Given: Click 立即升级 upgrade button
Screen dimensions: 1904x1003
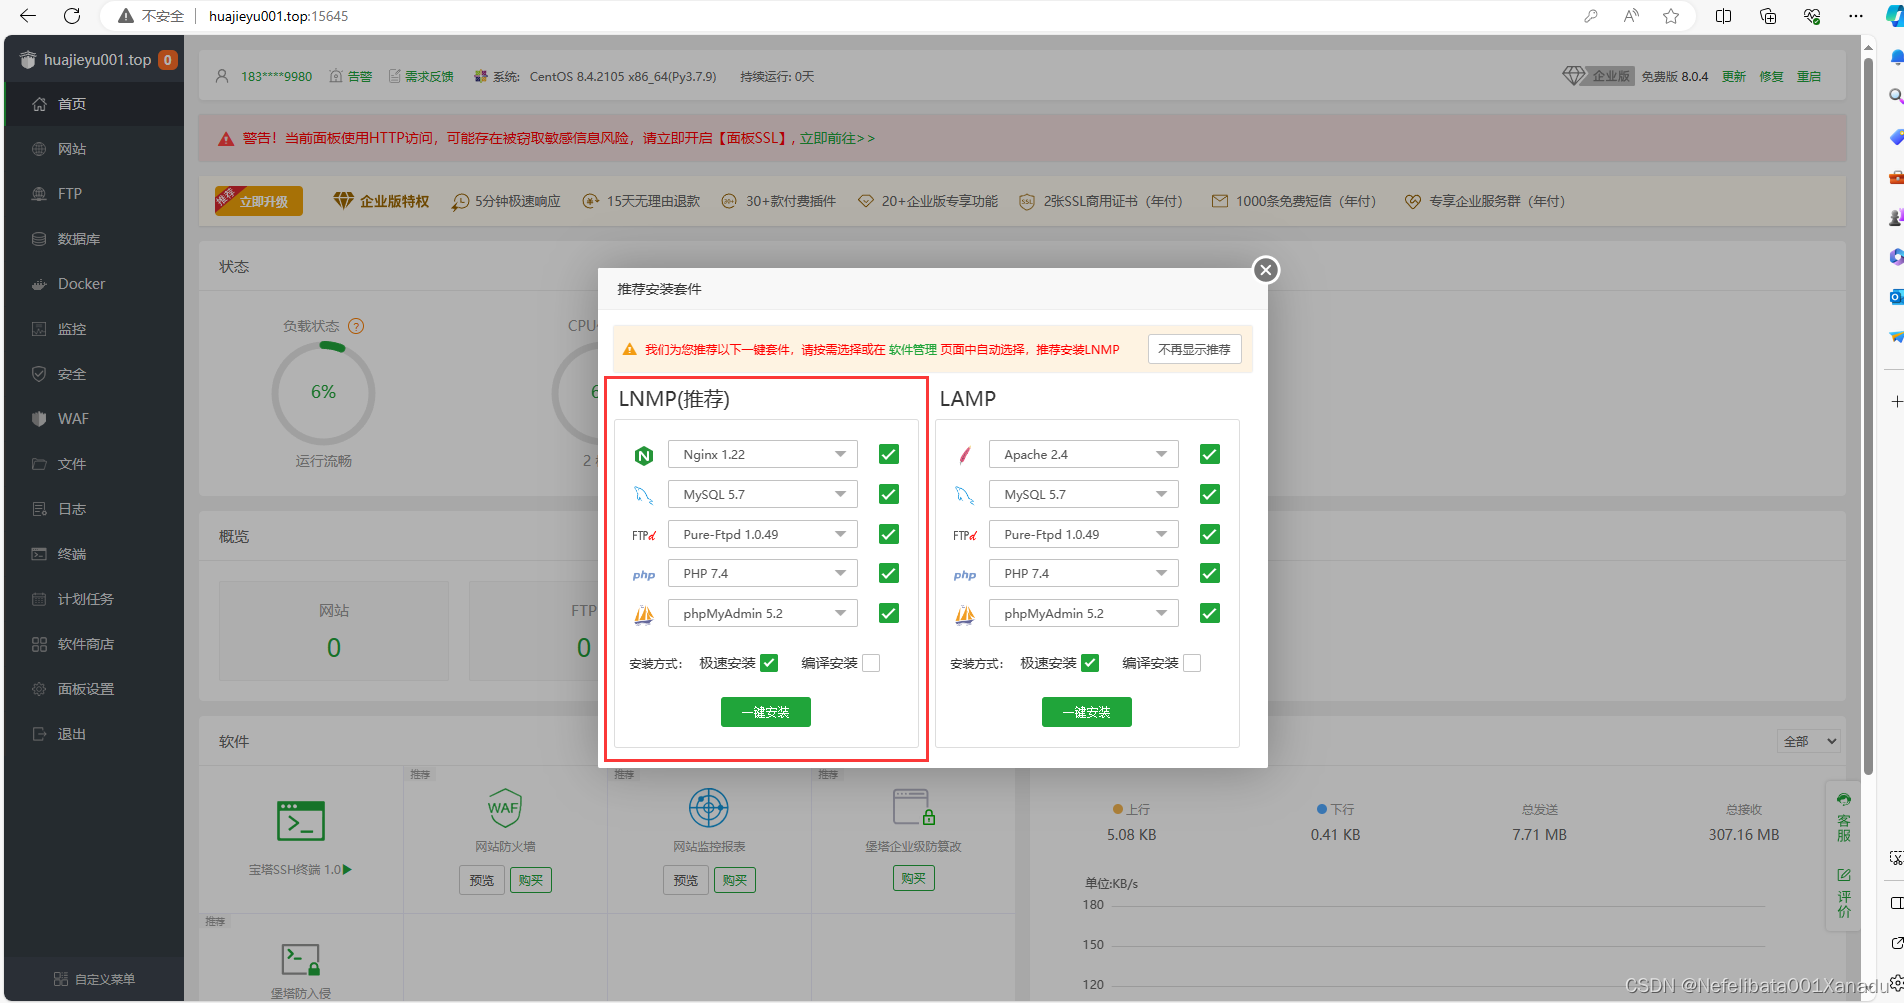Looking at the screenshot, I should pyautogui.click(x=259, y=201).
